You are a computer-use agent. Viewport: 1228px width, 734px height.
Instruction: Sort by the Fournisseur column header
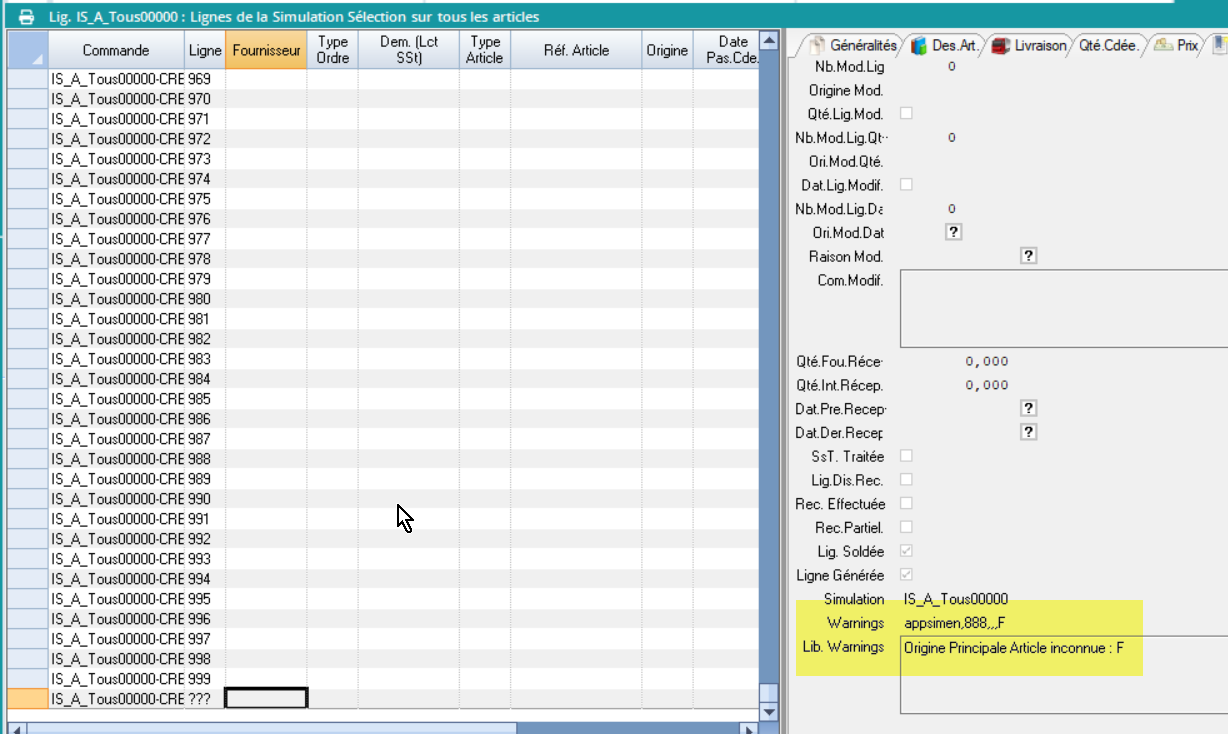266,50
